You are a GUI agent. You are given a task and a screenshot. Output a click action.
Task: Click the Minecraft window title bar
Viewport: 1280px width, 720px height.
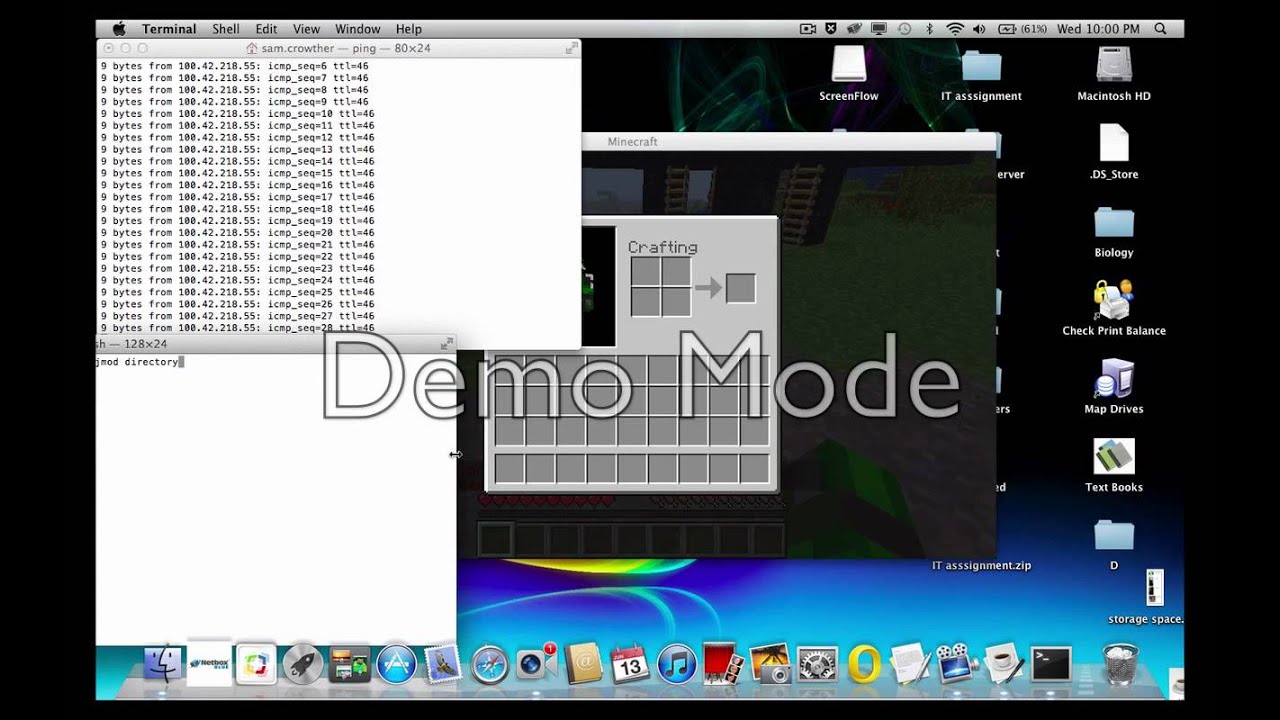coord(788,142)
